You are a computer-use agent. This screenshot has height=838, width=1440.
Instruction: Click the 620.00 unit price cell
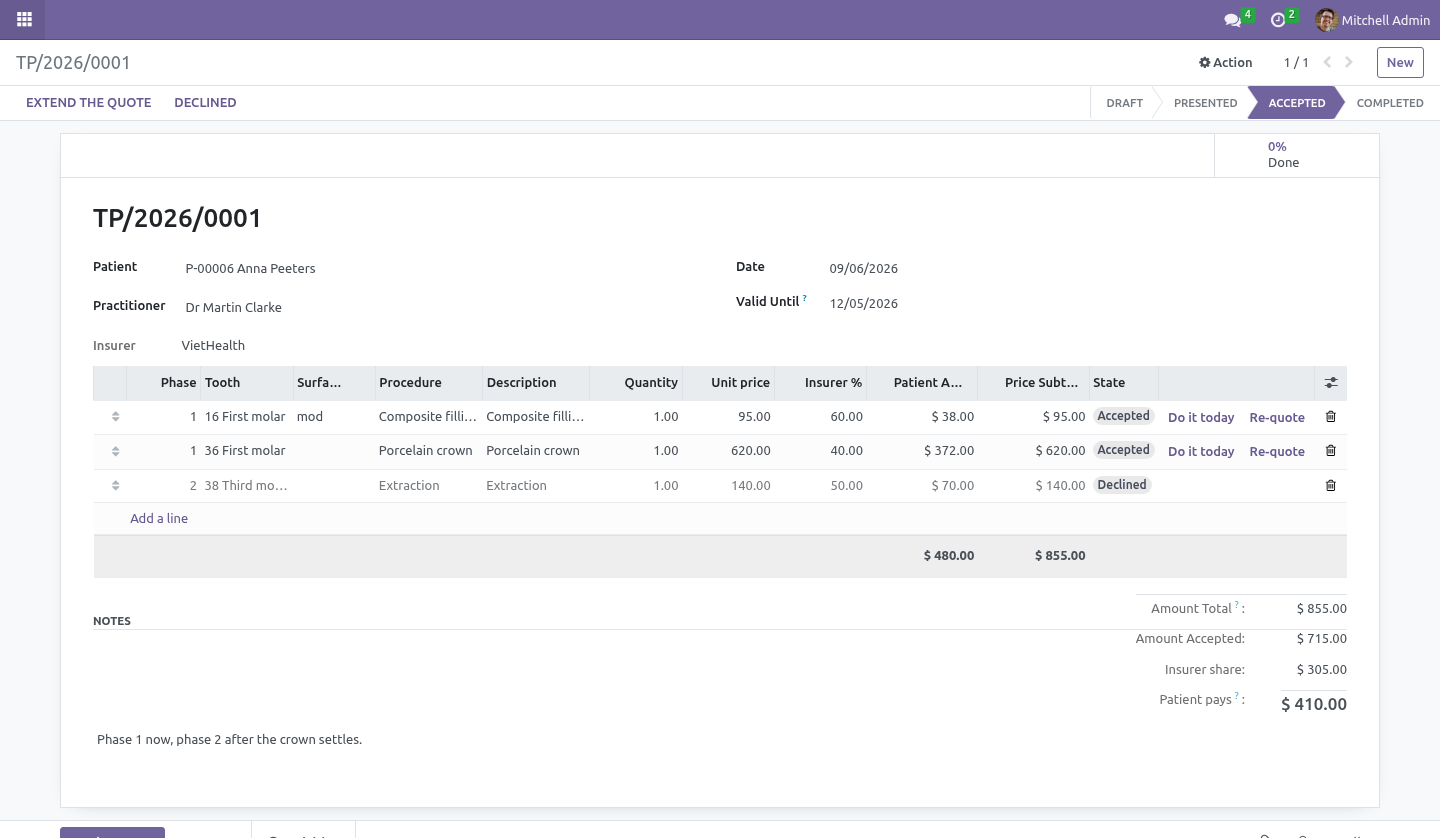coord(730,451)
